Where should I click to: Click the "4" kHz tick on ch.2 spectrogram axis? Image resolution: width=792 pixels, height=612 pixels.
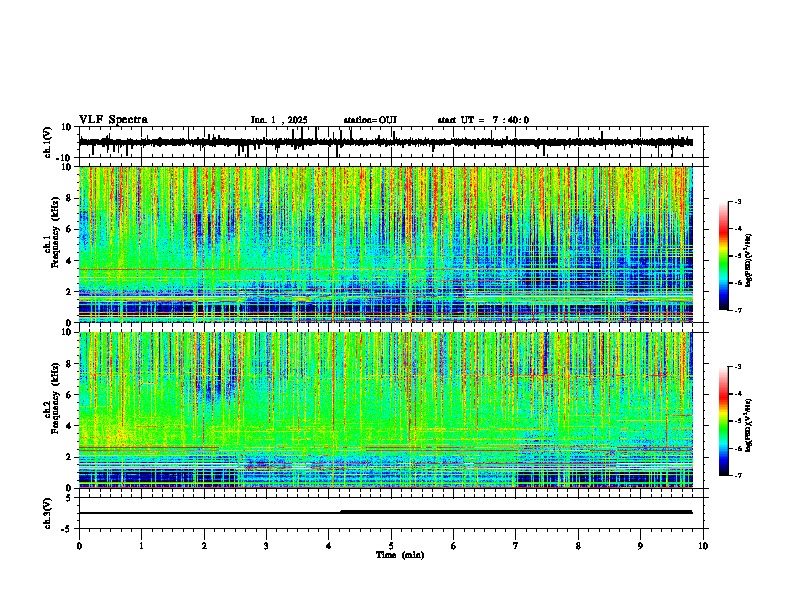(70, 426)
